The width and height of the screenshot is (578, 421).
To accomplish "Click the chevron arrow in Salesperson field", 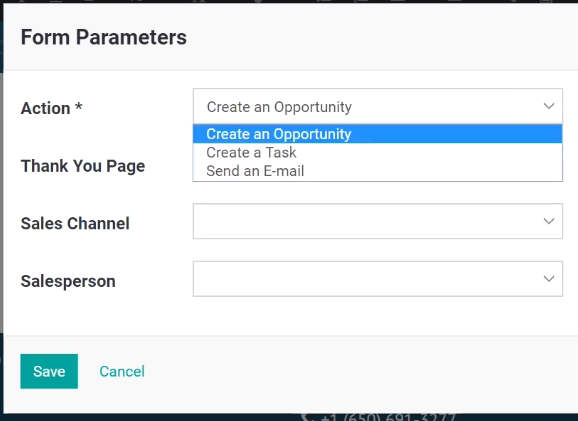I will coord(549,279).
